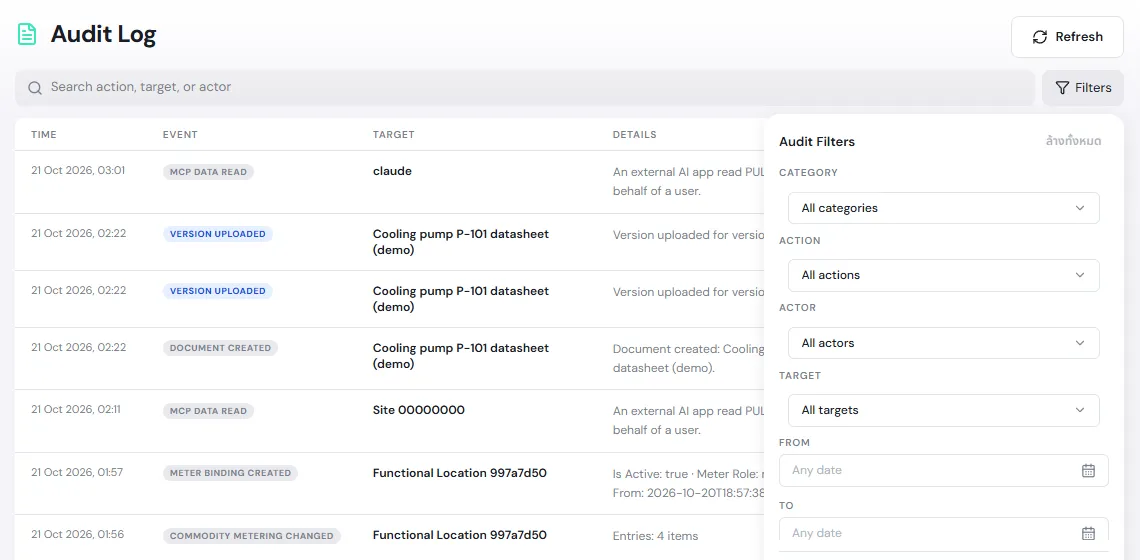Screen dimensions: 1140x560
Task: Click Entries: 4 items detail text
Action: point(655,536)
